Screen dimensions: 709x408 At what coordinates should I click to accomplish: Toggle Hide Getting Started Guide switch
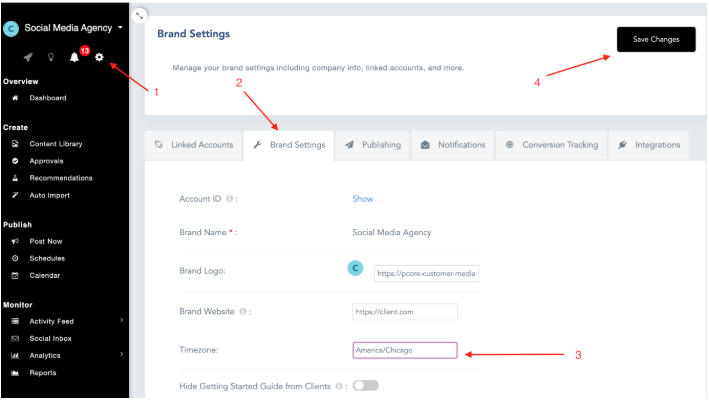365,386
